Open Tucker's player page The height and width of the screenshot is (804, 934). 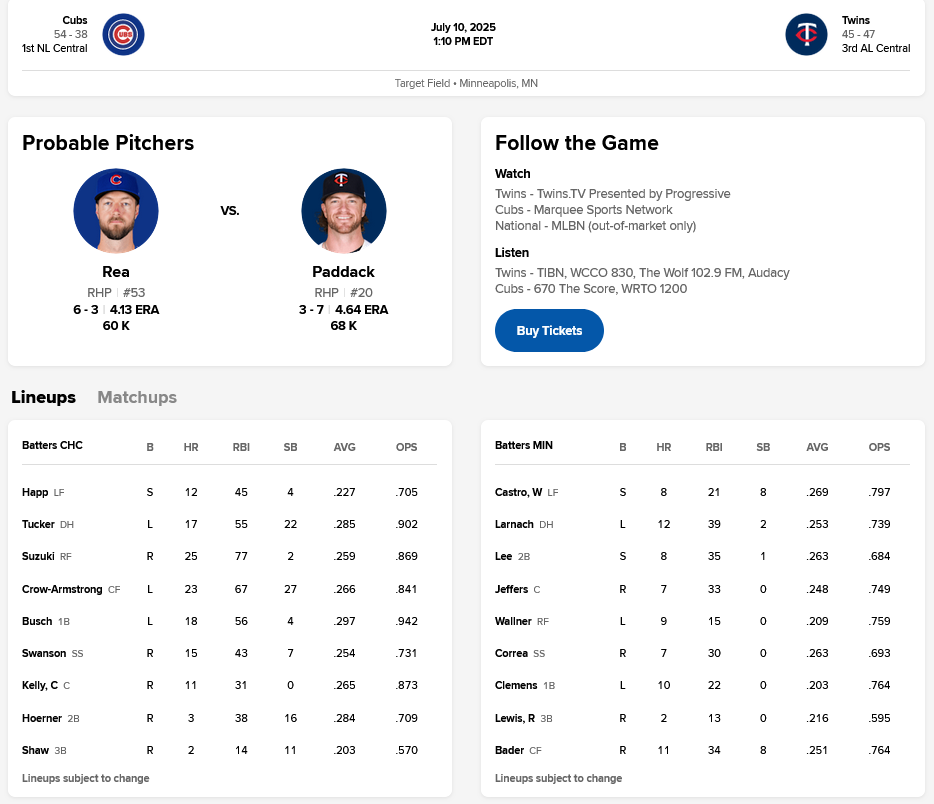click(x=38, y=524)
